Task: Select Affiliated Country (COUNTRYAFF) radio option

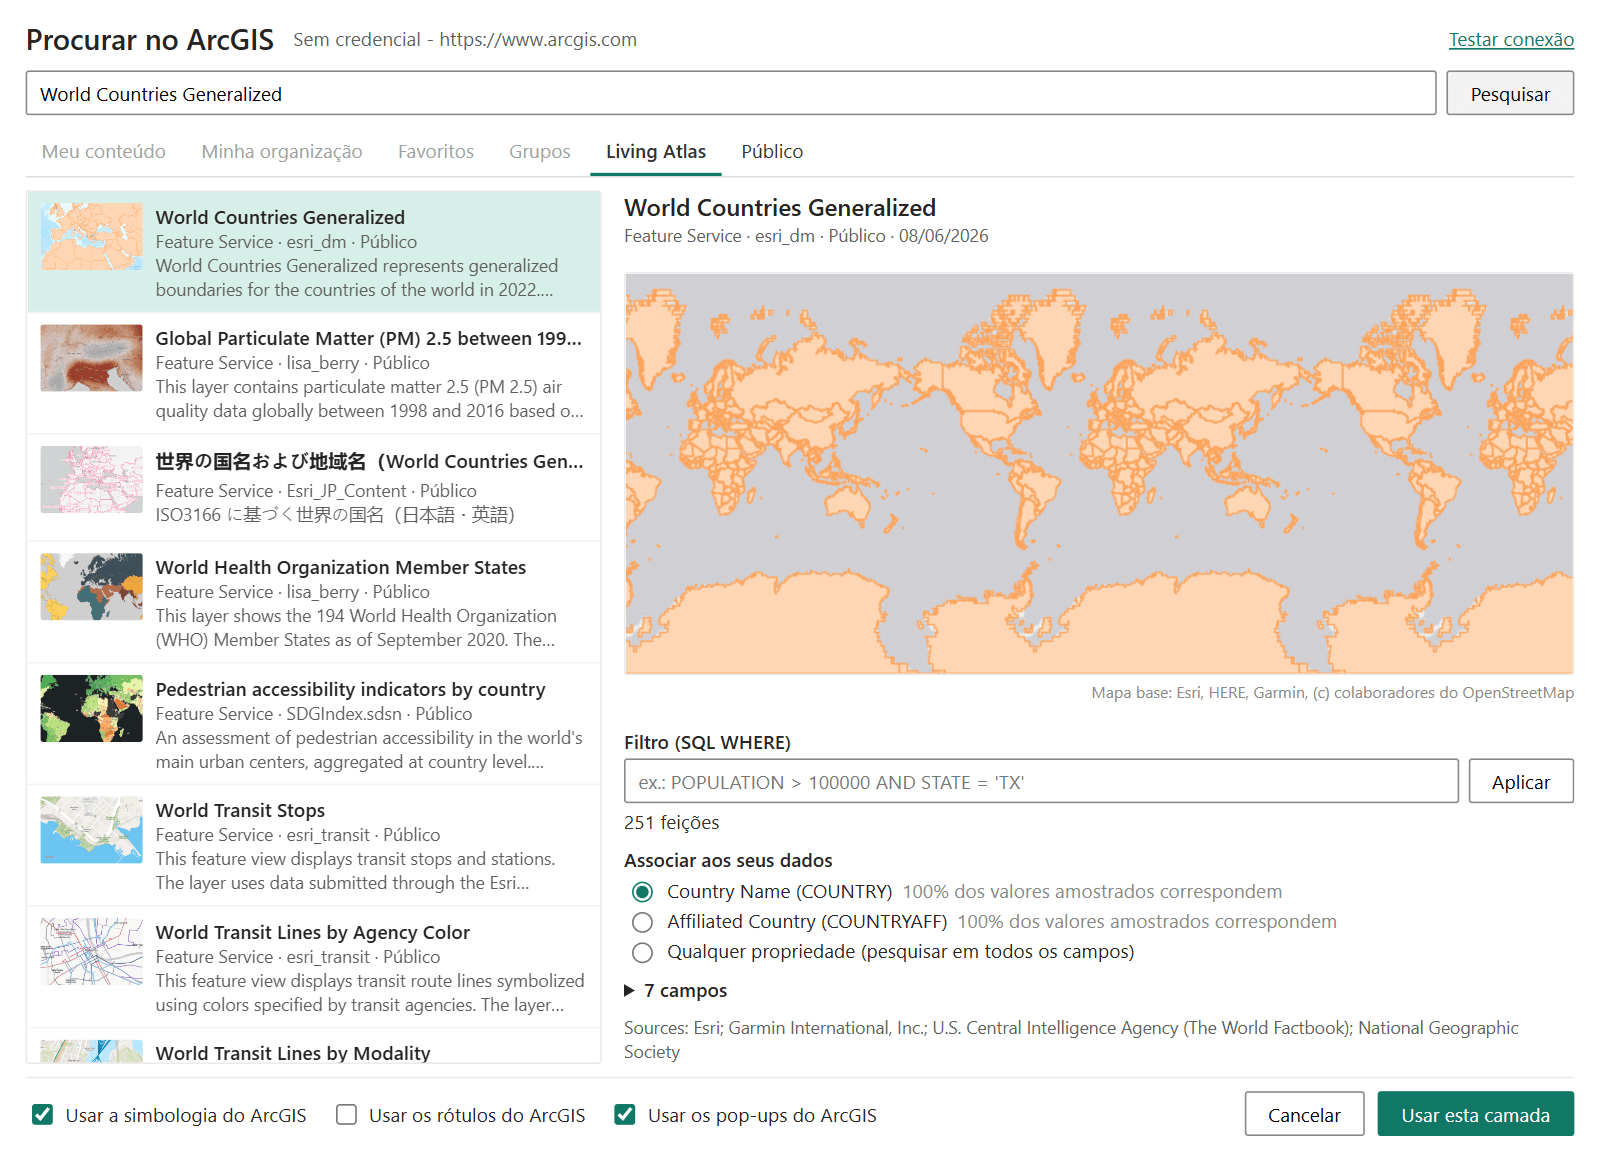Action: 643,922
